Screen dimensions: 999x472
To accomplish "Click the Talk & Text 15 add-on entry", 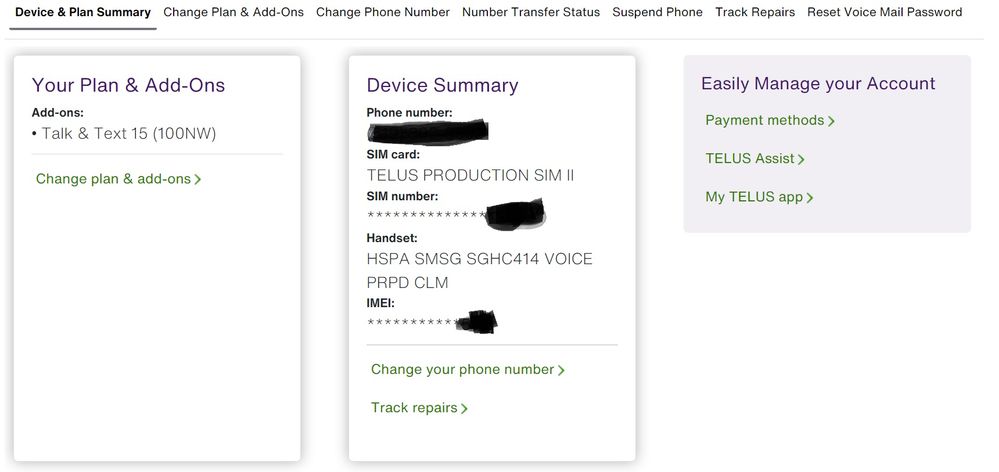I will (x=128, y=133).
